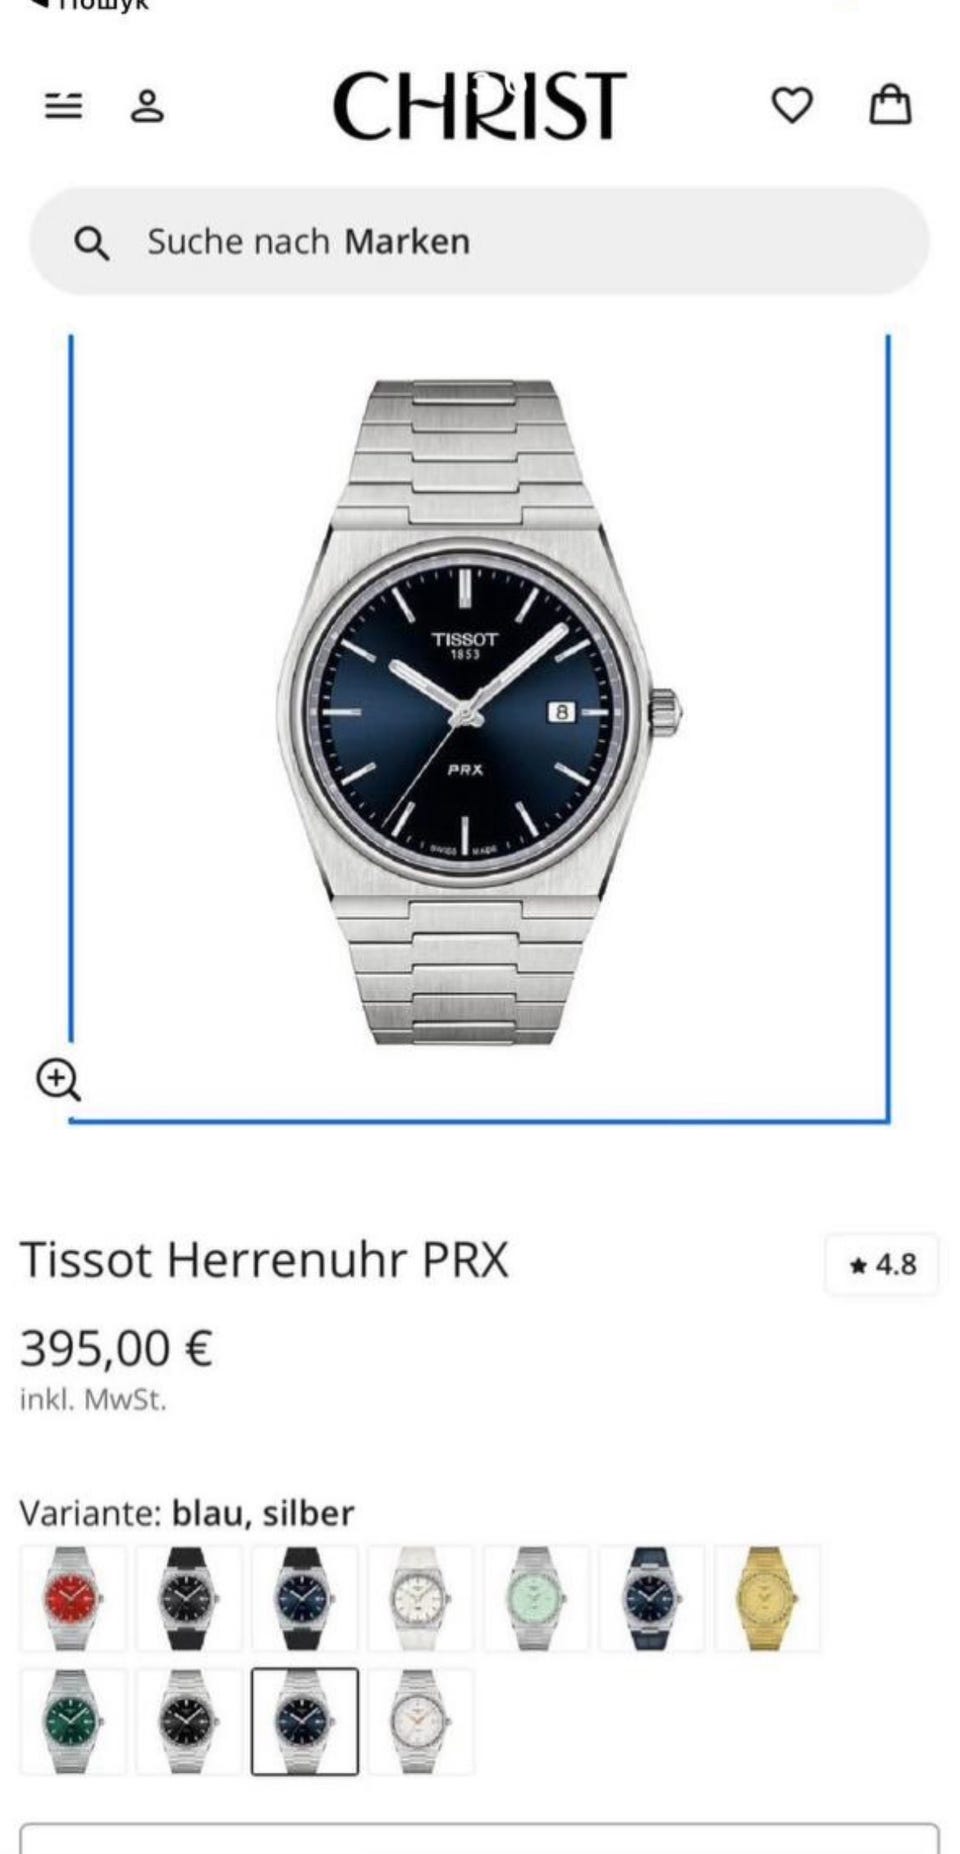Open the hamburger navigation menu
960x1854 pixels.
64,105
